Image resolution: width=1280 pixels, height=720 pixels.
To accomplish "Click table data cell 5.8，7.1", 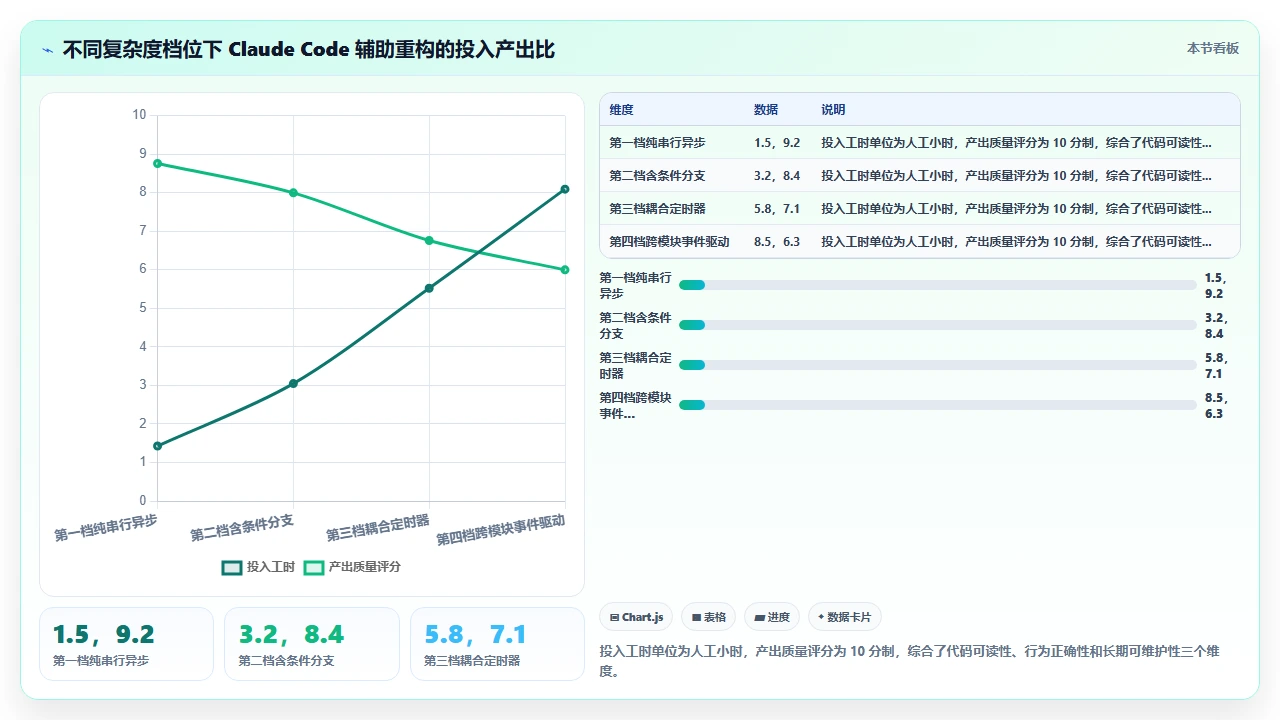I will pos(778,209).
